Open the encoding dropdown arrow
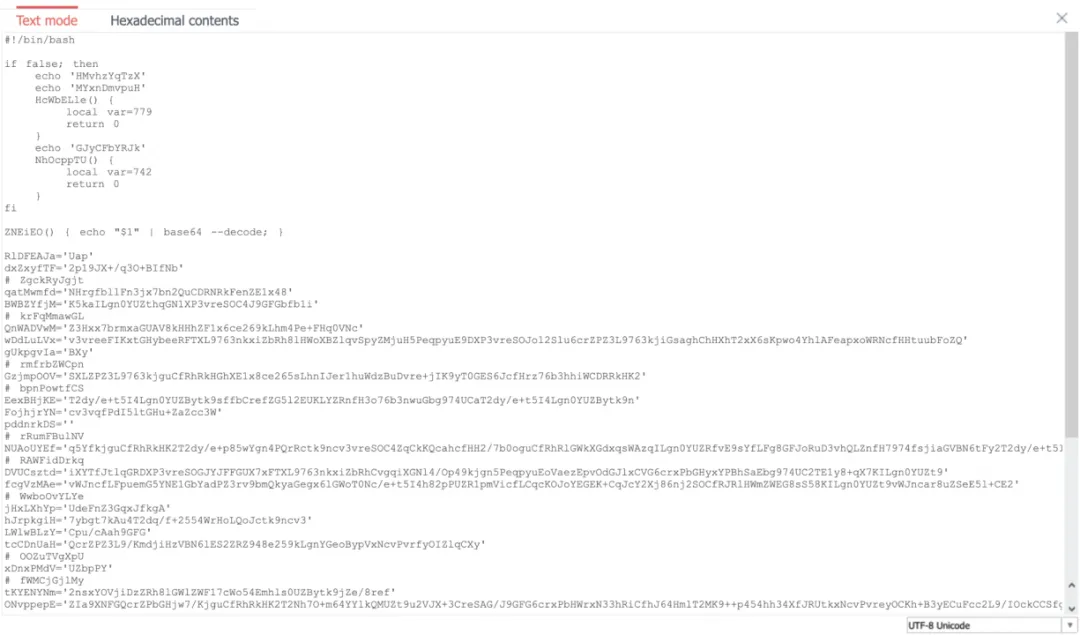The image size is (1080, 635). point(1070,625)
